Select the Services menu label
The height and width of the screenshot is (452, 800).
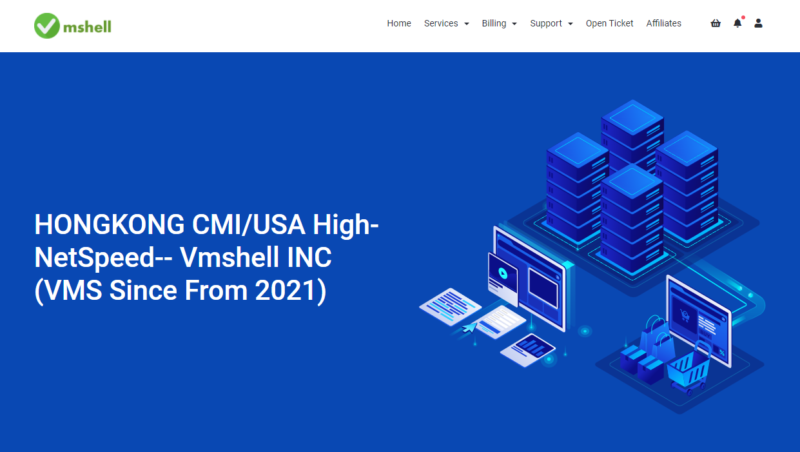tap(441, 23)
